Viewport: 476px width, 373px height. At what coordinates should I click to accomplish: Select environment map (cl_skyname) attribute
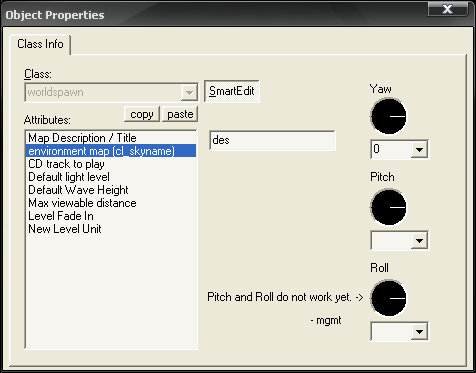point(111,151)
